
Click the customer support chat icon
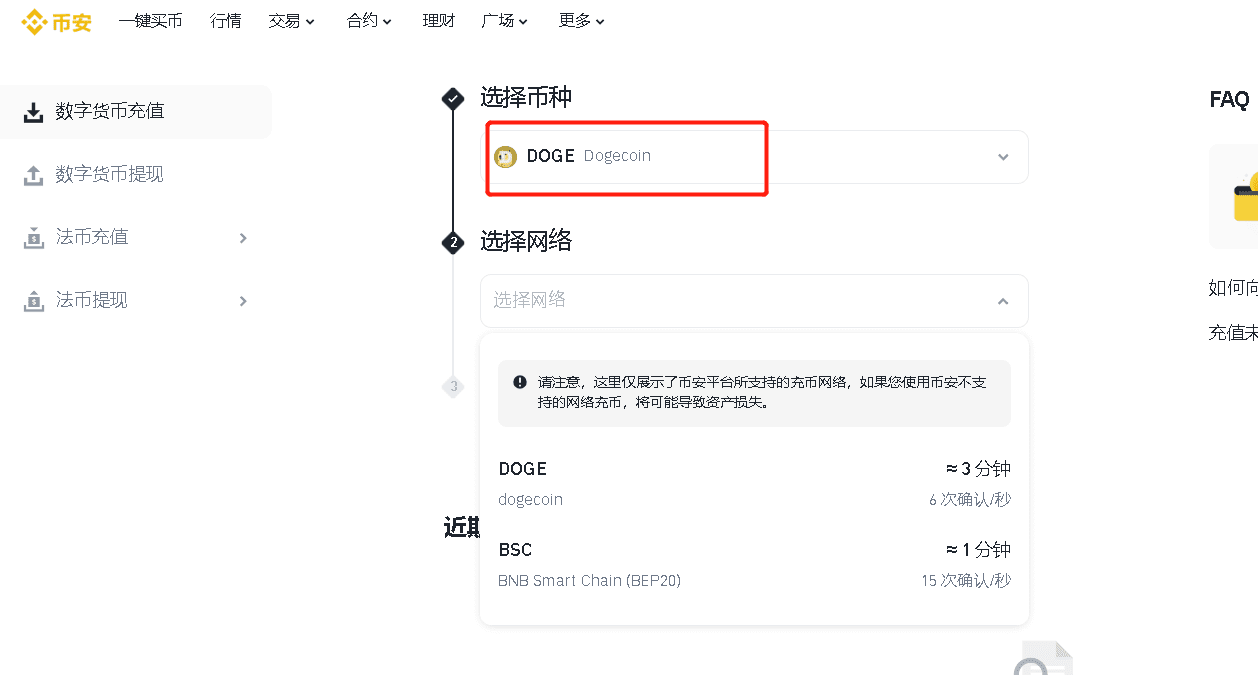[x=1046, y=660]
